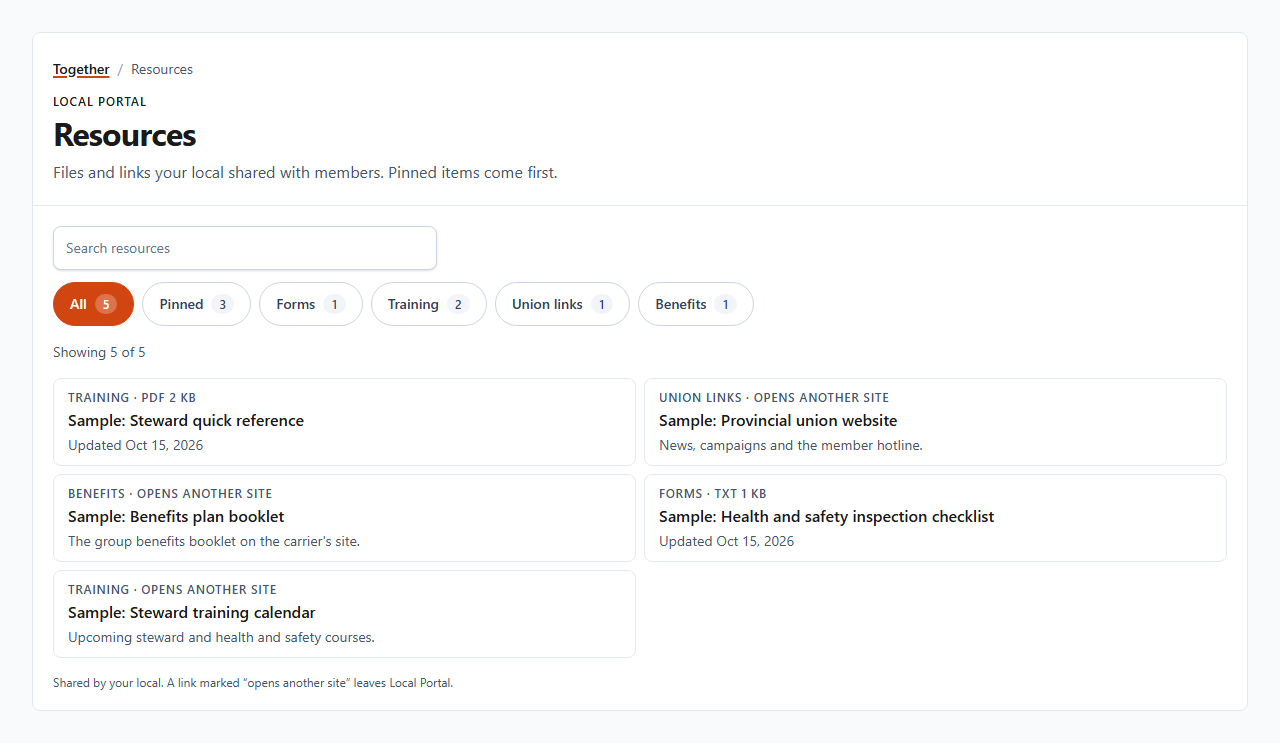This screenshot has width=1280, height=743.
Task: Filter by Union links
Action: coord(562,304)
